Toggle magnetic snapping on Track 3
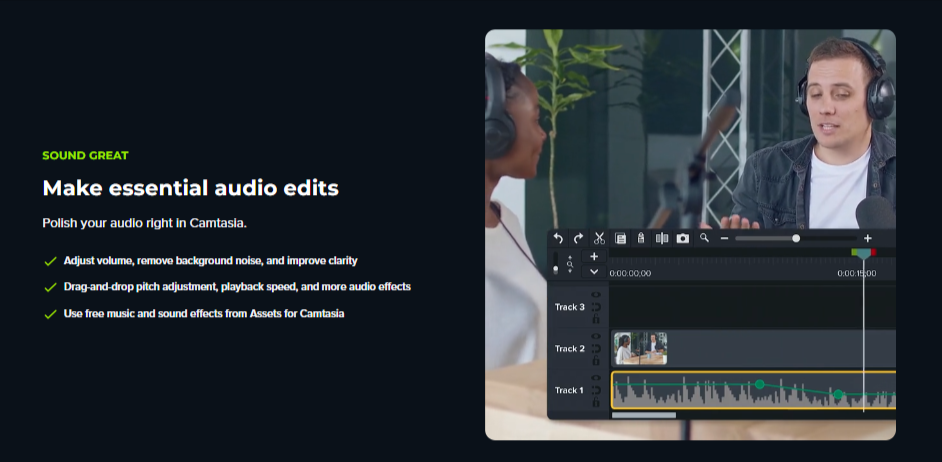This screenshot has width=942, height=462. [596, 307]
